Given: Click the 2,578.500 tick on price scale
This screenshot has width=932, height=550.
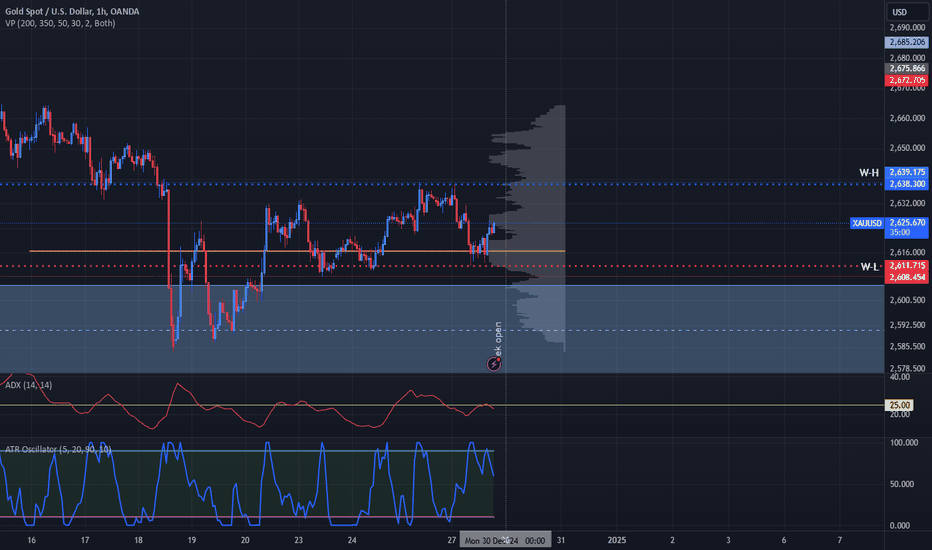Looking at the screenshot, I should coord(907,368).
